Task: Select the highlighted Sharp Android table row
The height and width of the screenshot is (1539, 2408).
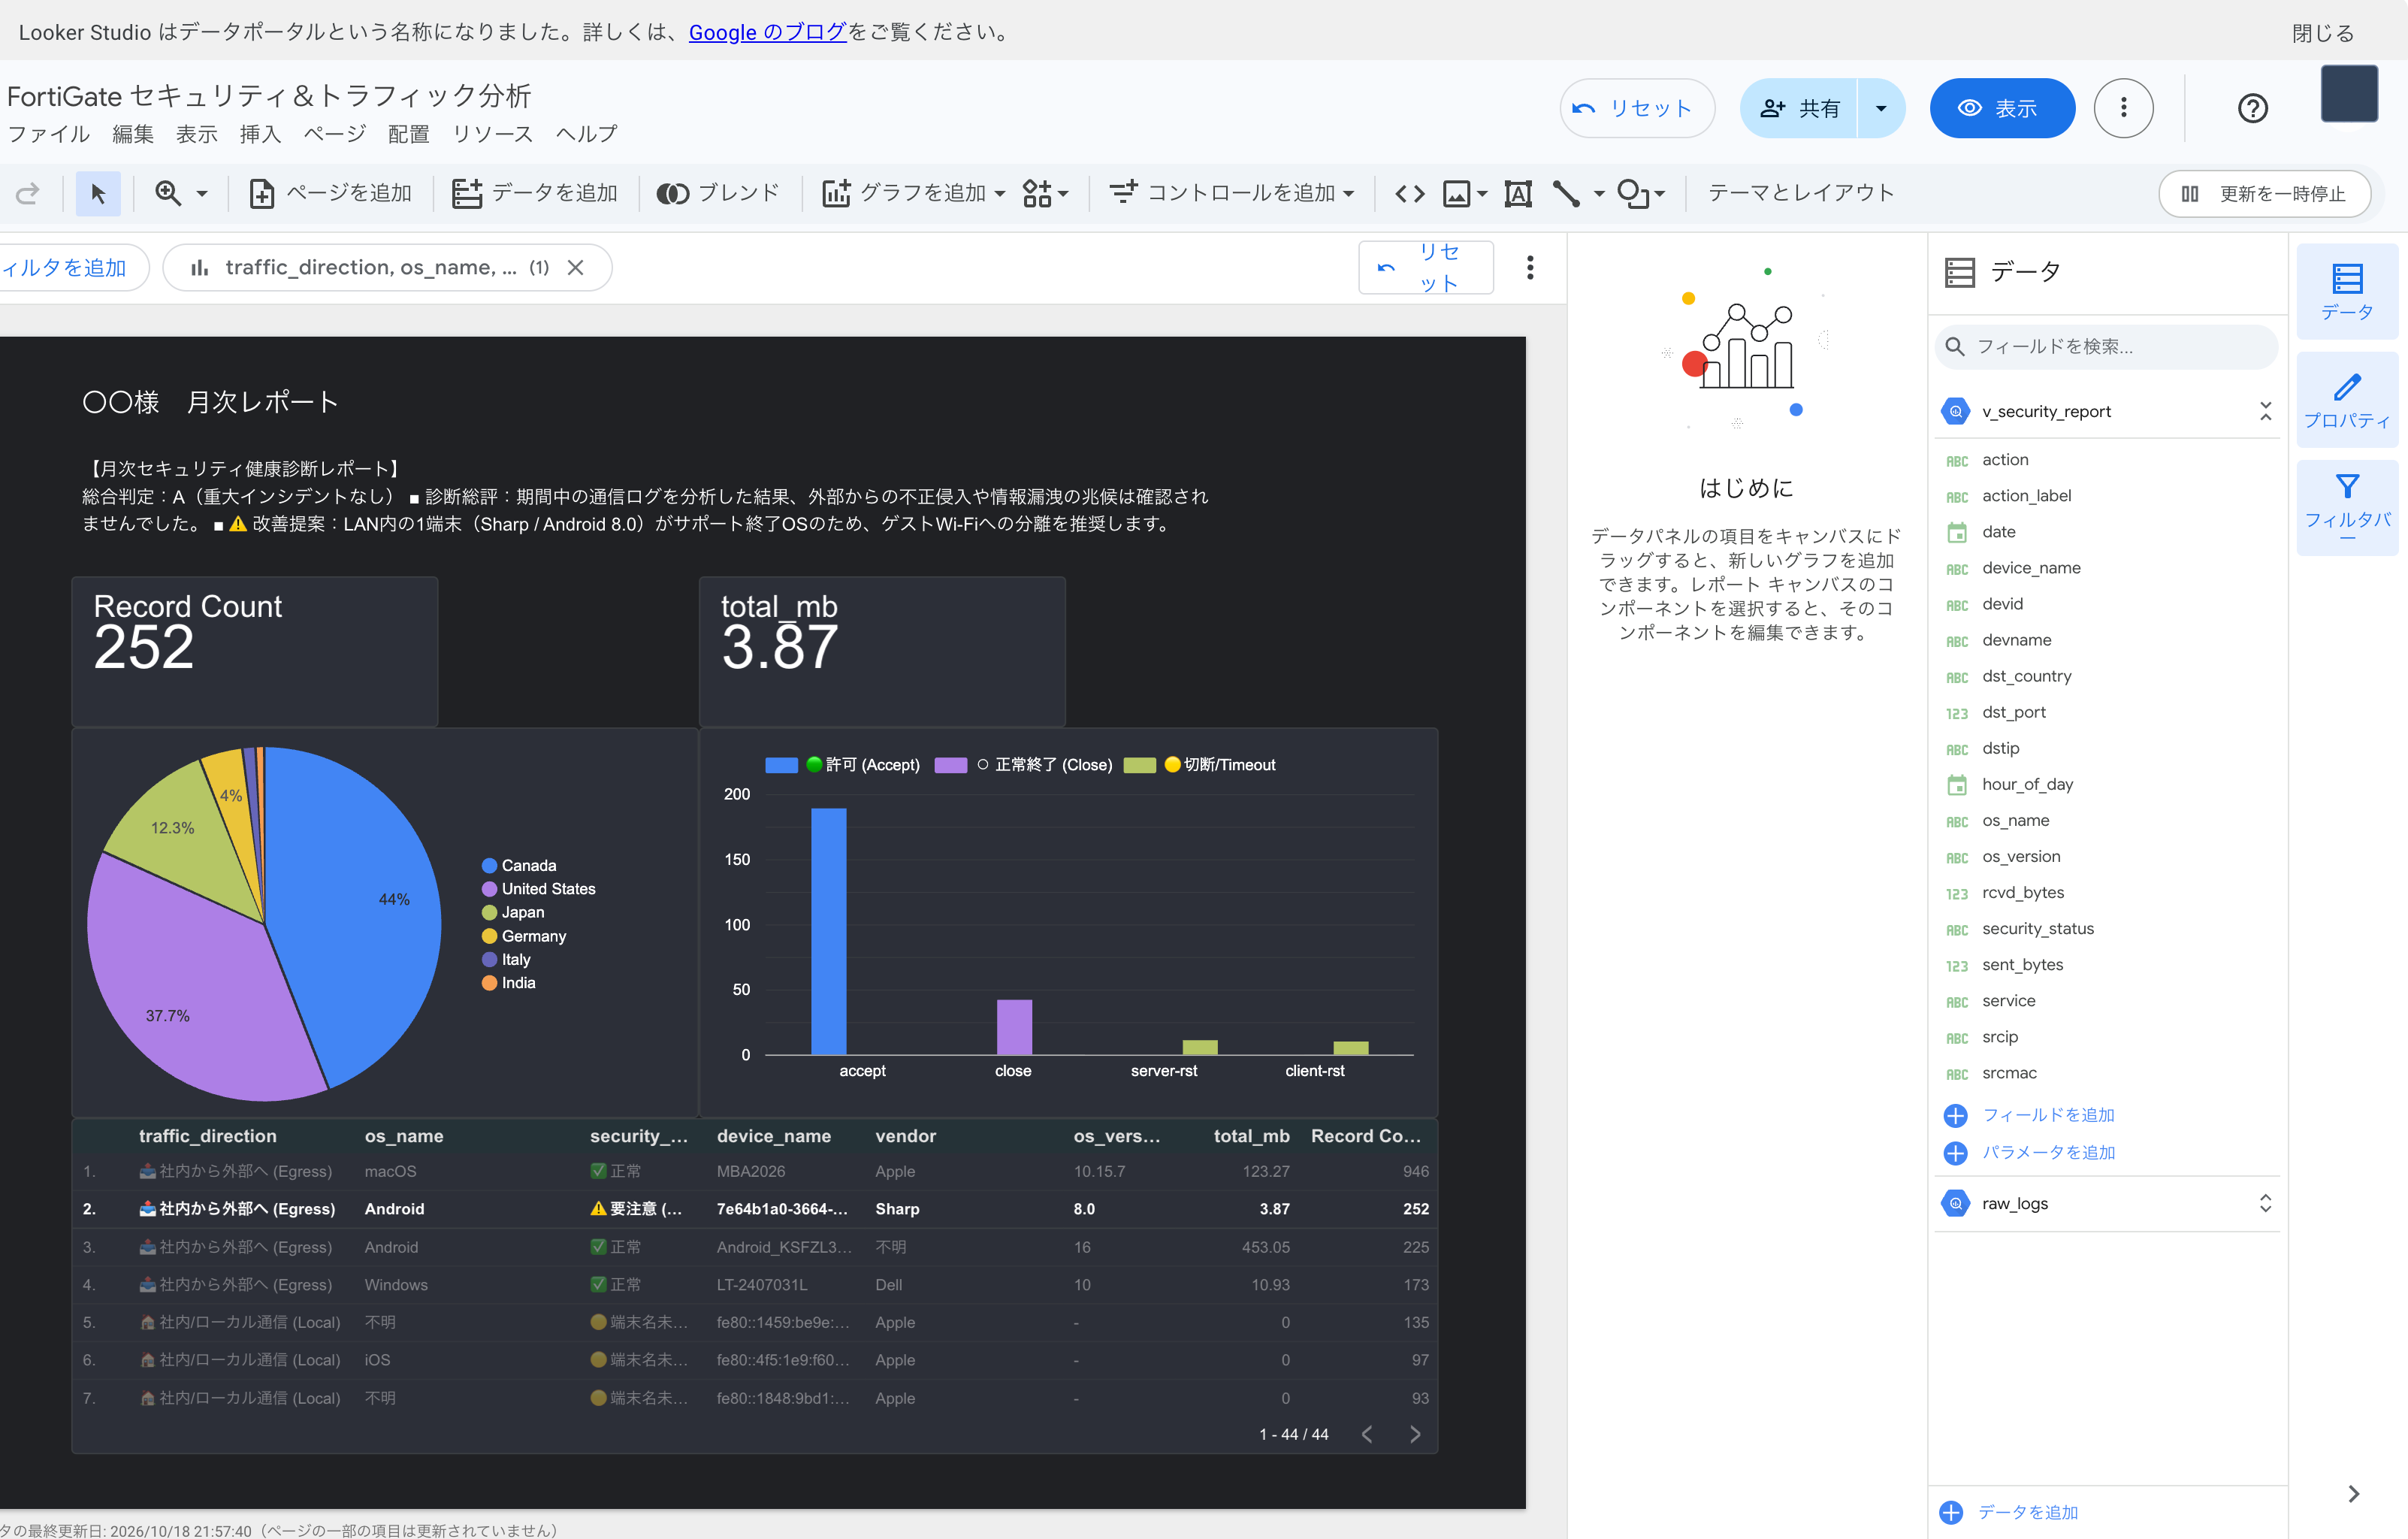Action: coord(755,1208)
